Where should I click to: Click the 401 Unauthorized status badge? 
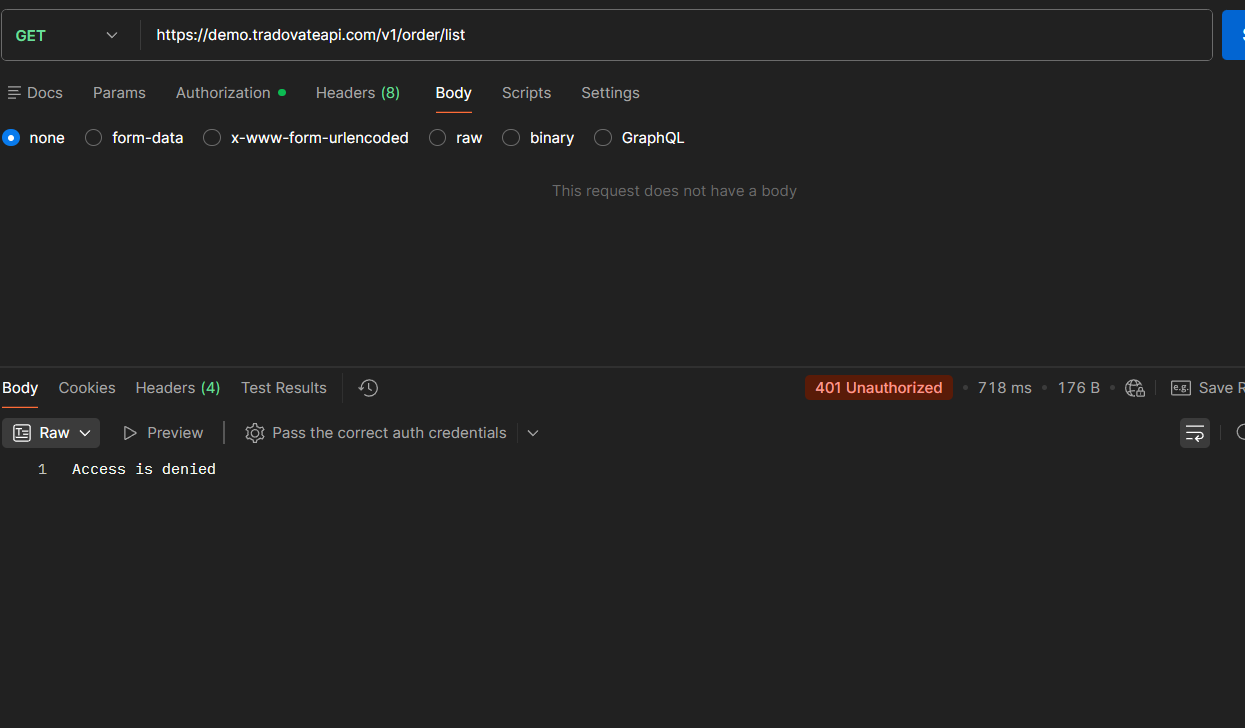click(x=879, y=388)
